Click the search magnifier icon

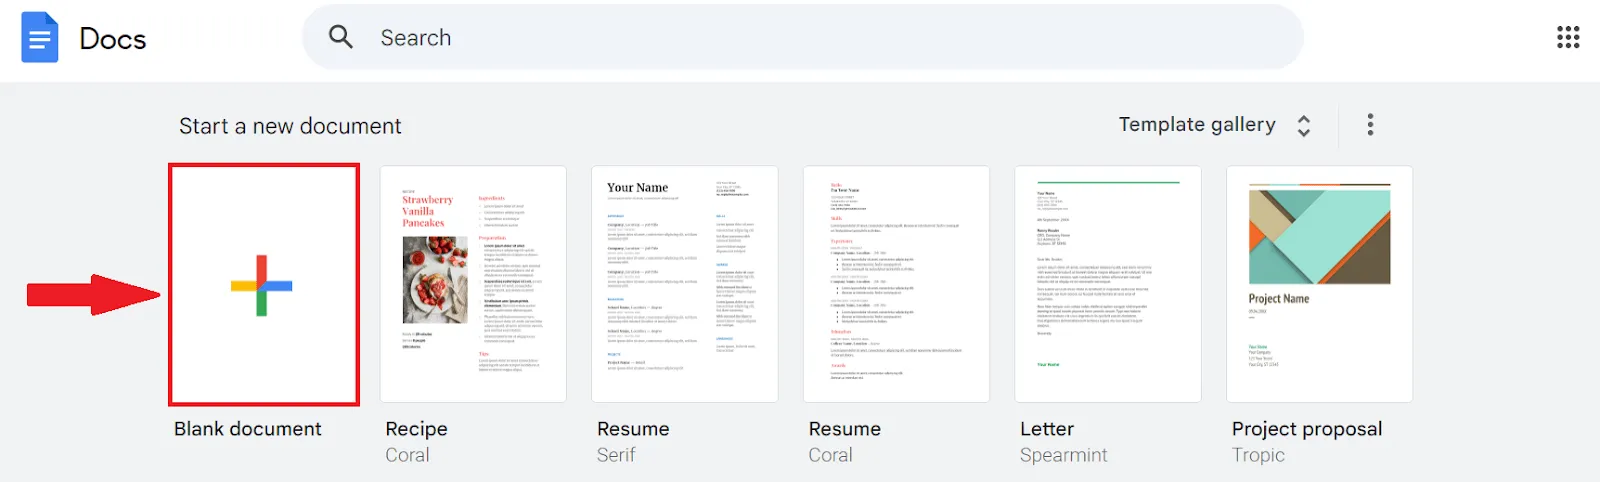pos(341,37)
